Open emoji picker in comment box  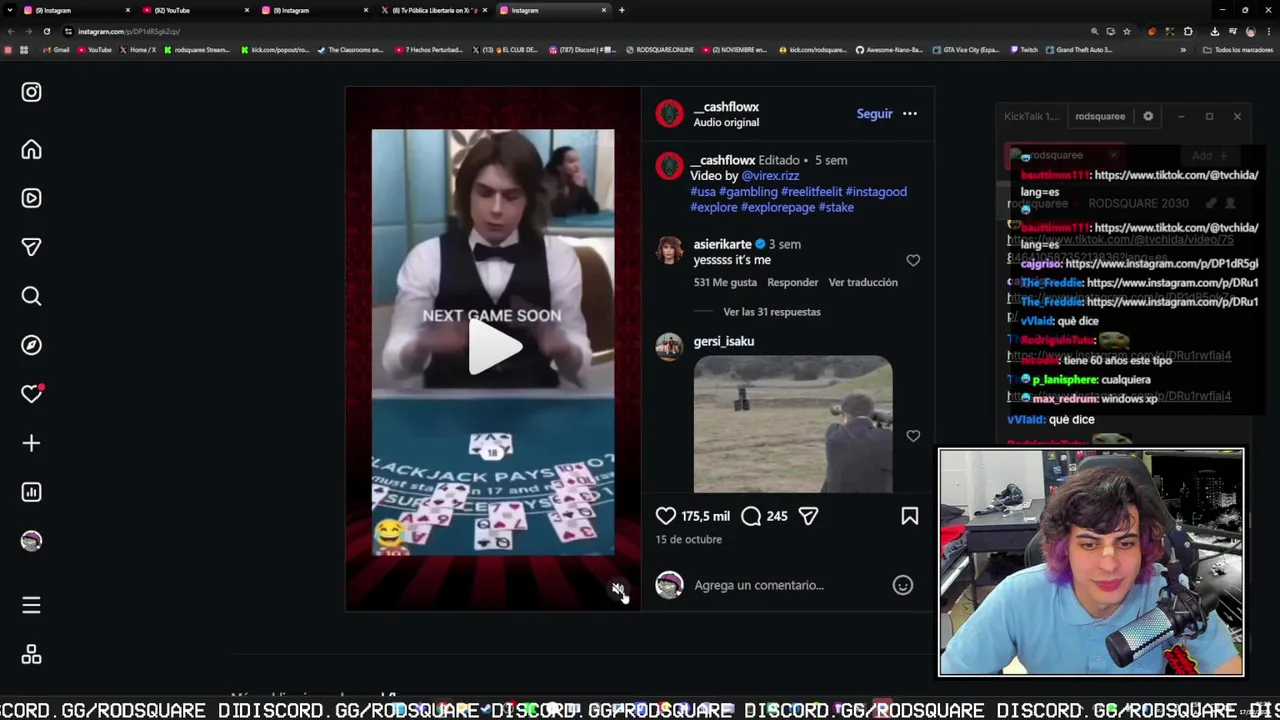coord(903,586)
